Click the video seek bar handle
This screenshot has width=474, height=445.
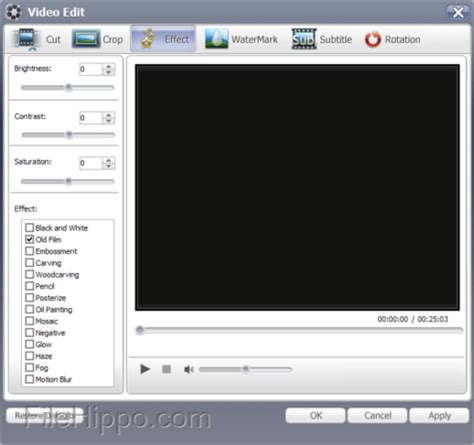[140, 330]
